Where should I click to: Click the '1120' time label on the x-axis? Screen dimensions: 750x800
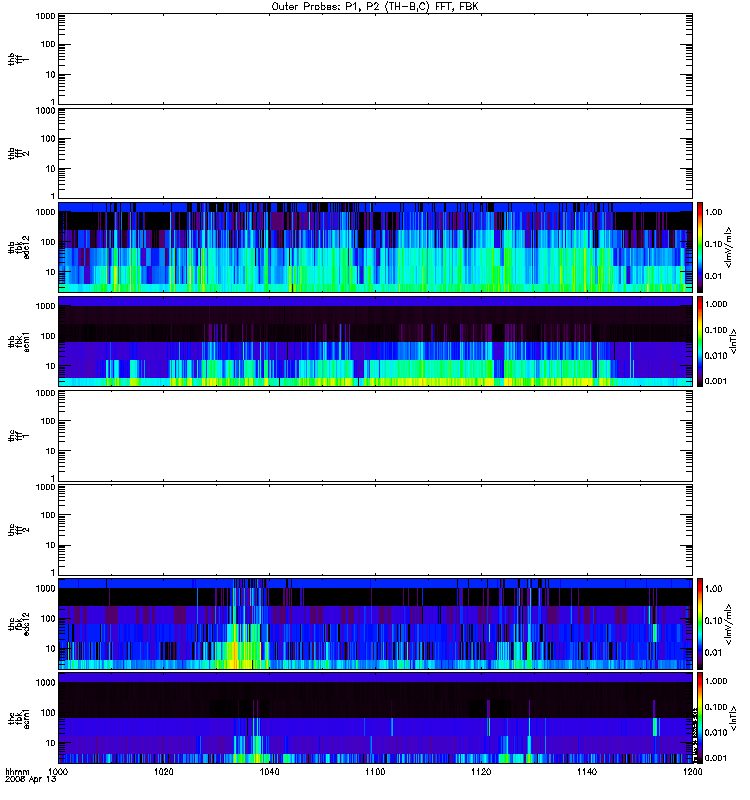pyautogui.click(x=481, y=771)
